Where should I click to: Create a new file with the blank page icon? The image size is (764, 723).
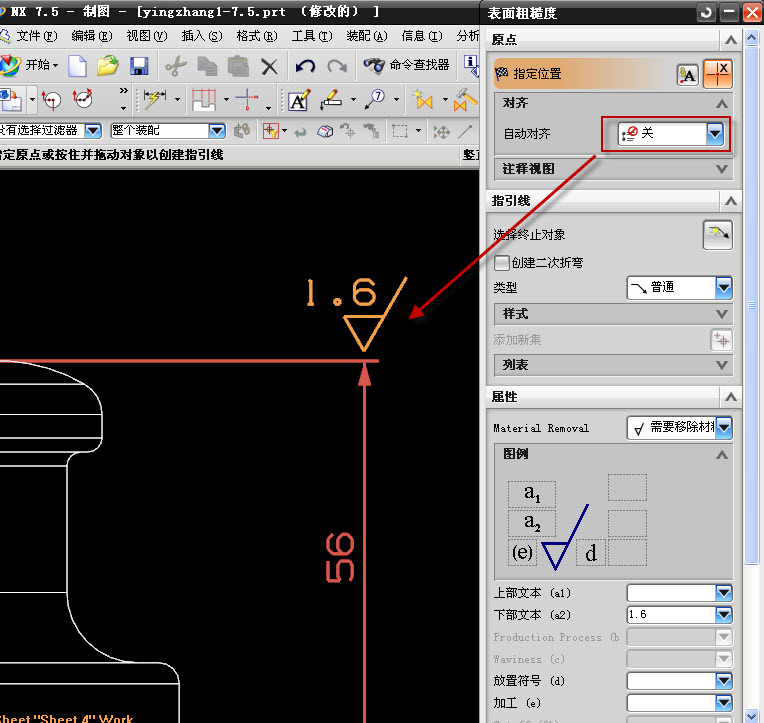77,66
